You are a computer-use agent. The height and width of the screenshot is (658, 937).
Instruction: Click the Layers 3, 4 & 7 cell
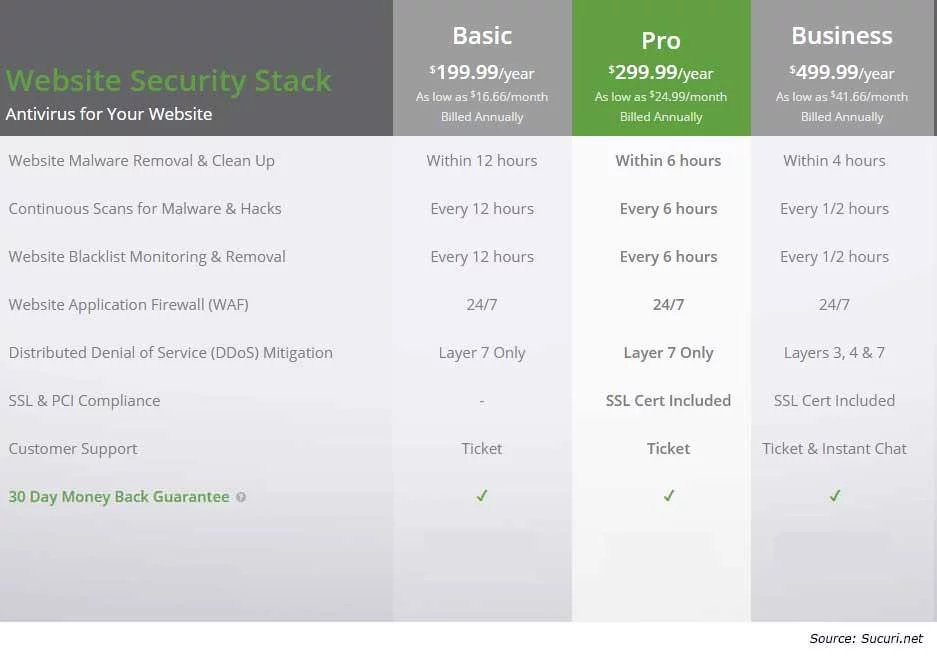[x=834, y=353]
